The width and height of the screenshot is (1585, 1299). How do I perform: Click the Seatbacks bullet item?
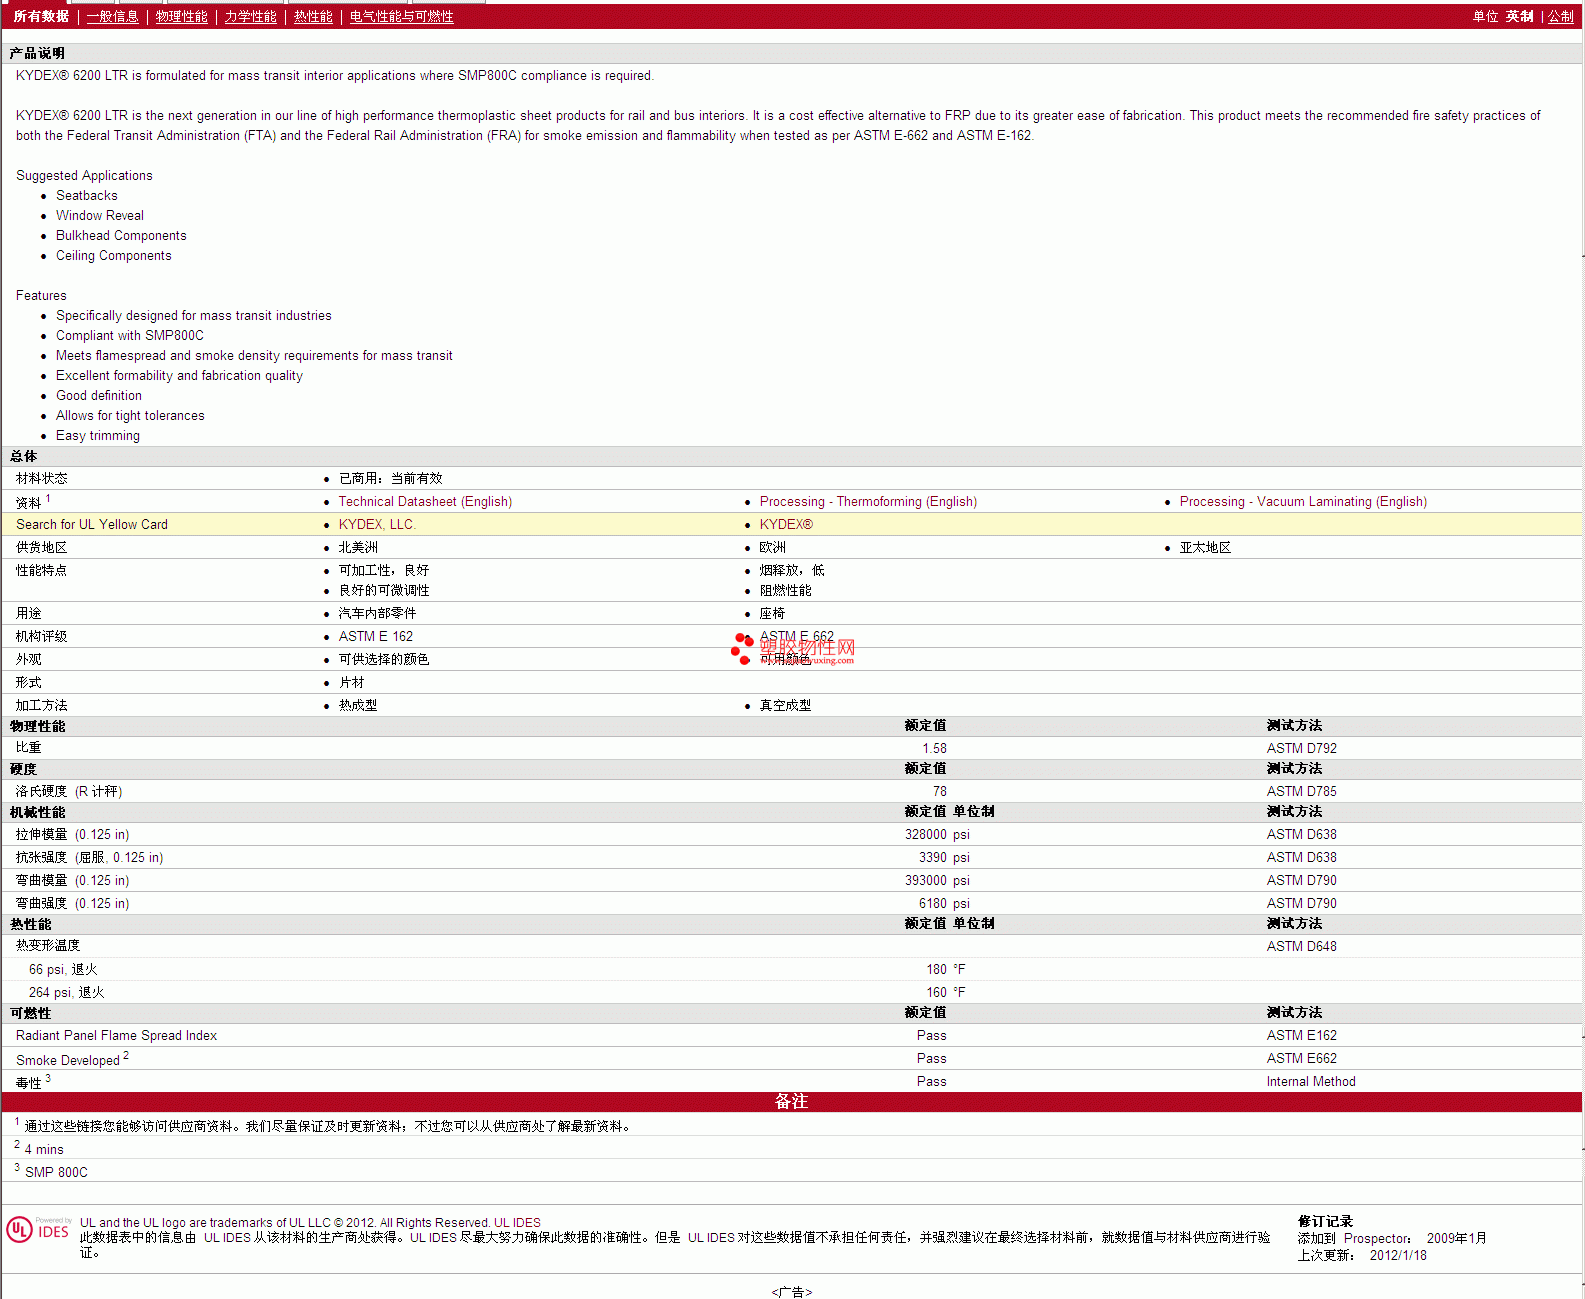tap(87, 196)
